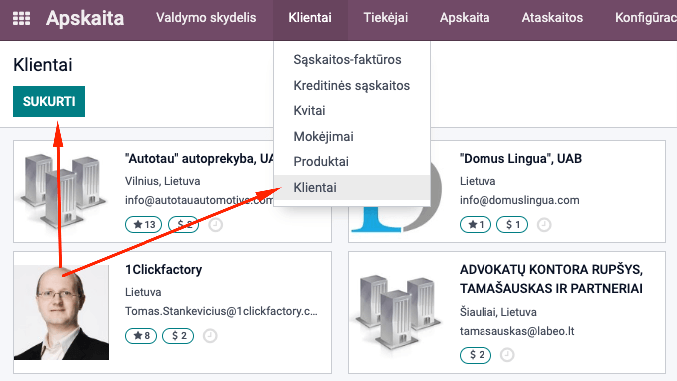Open the apps grid menu icon

pyautogui.click(x=22, y=18)
